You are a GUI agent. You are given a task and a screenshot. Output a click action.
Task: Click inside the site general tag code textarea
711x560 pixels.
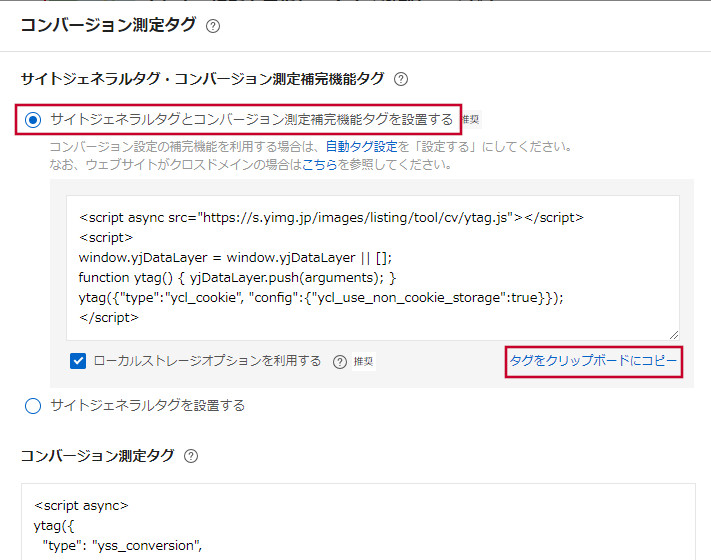[x=373, y=268]
